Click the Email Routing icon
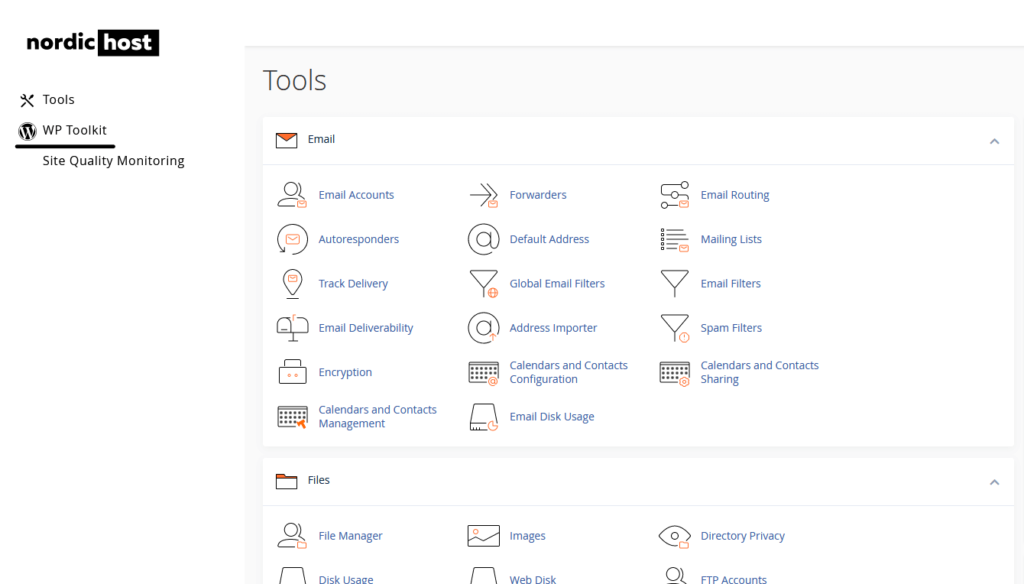Viewport: 1024px width, 584px height. (675, 195)
